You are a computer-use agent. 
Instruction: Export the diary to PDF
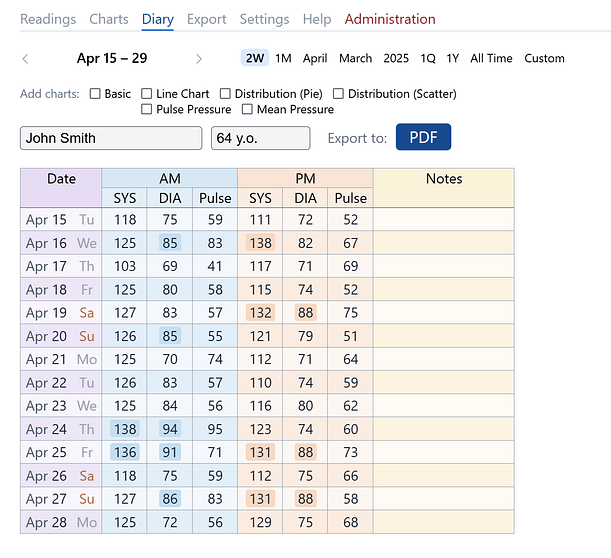coord(423,138)
